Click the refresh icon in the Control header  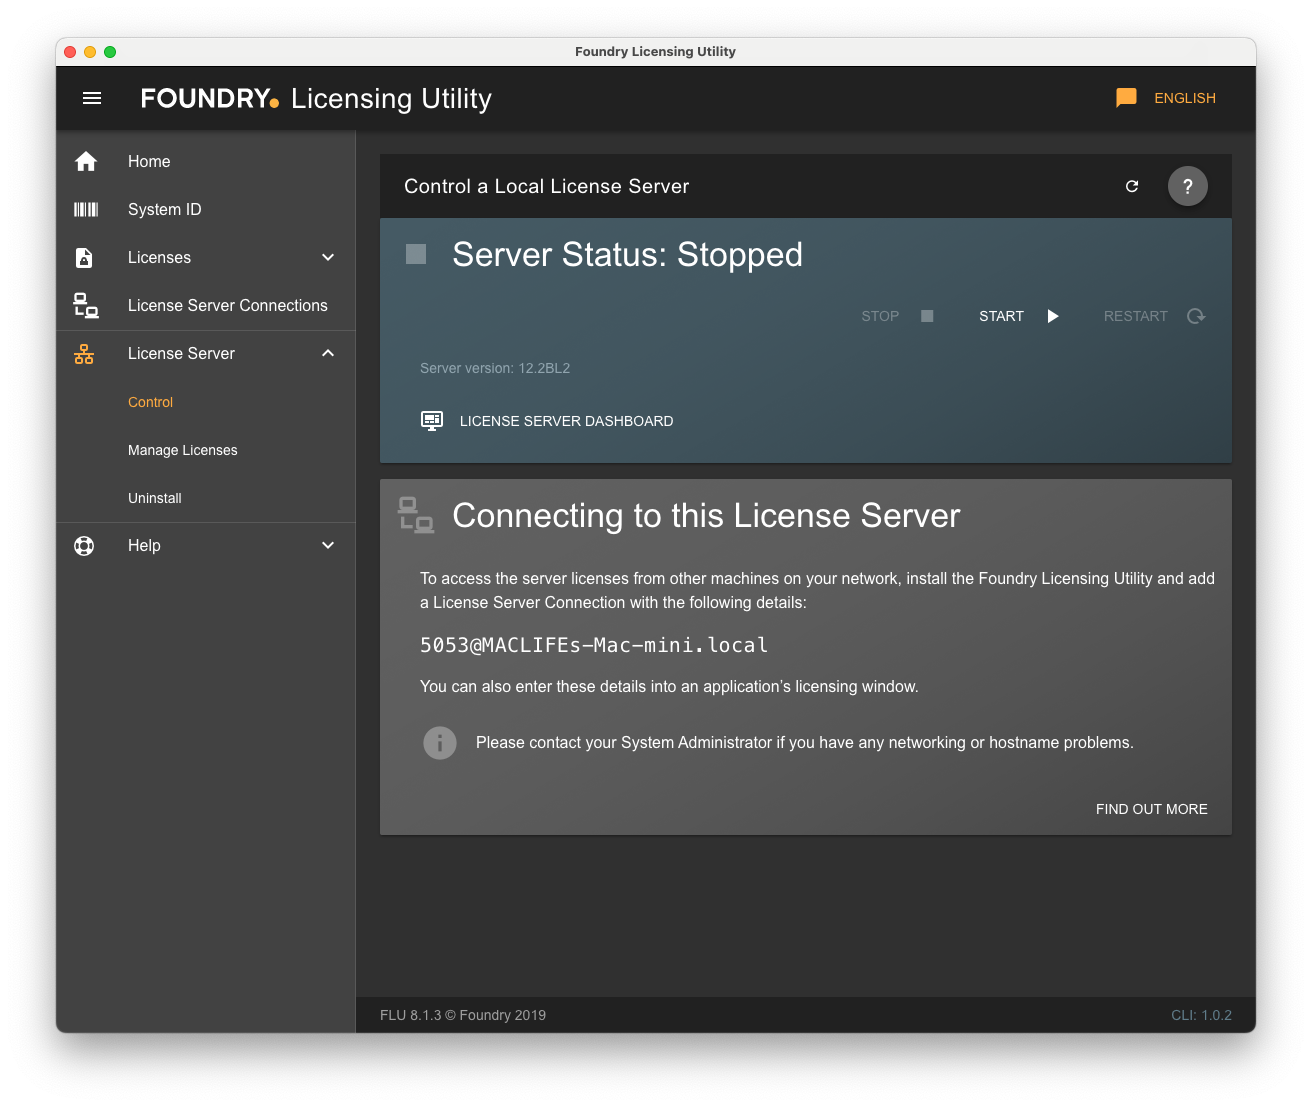click(1132, 186)
